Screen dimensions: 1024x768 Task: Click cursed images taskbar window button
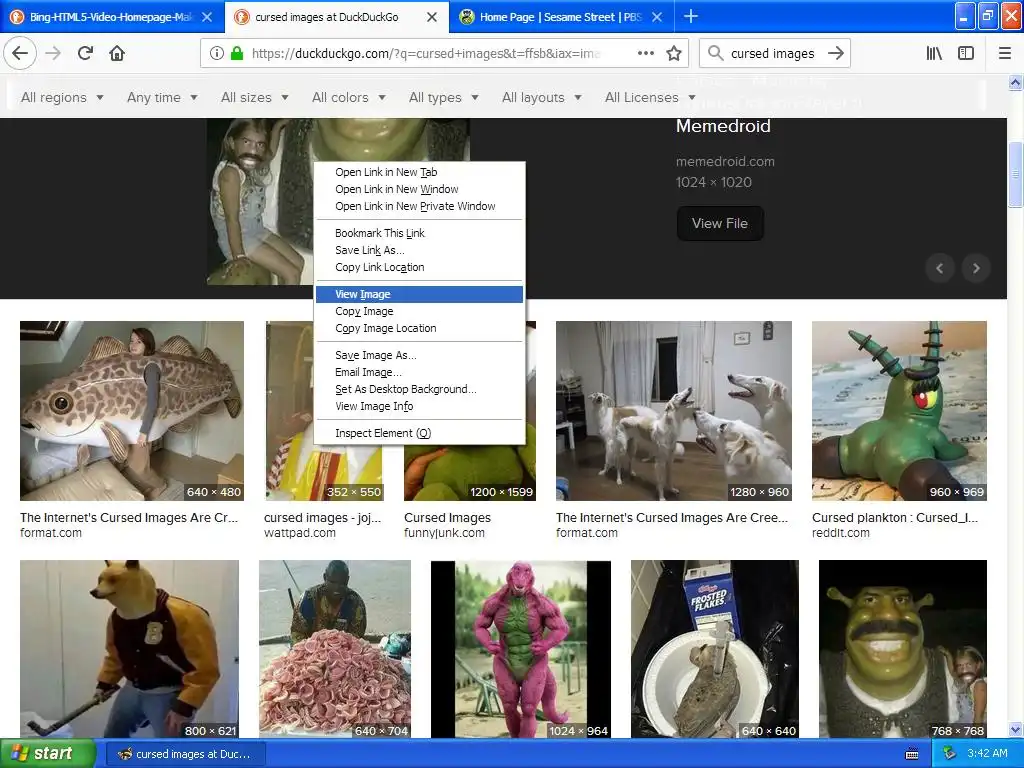(x=186, y=754)
